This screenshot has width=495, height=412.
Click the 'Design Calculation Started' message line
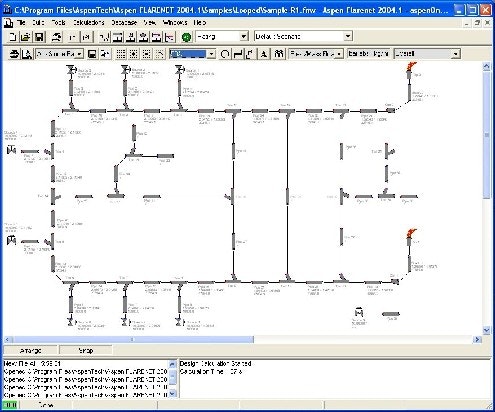(x=215, y=363)
